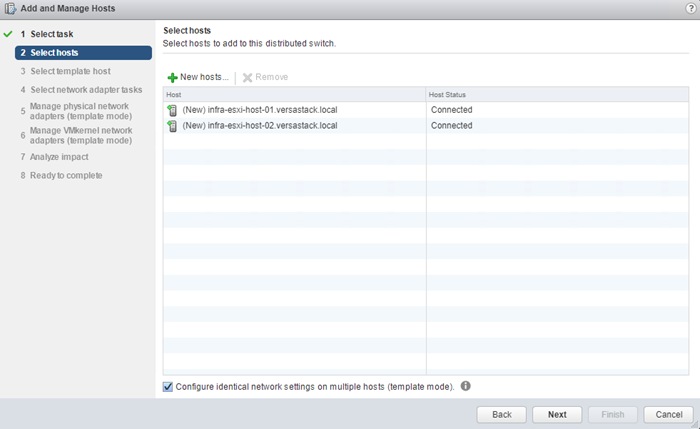Click the green checkmark beside Select task
Viewport: 700px width, 429px height.
click(8, 34)
